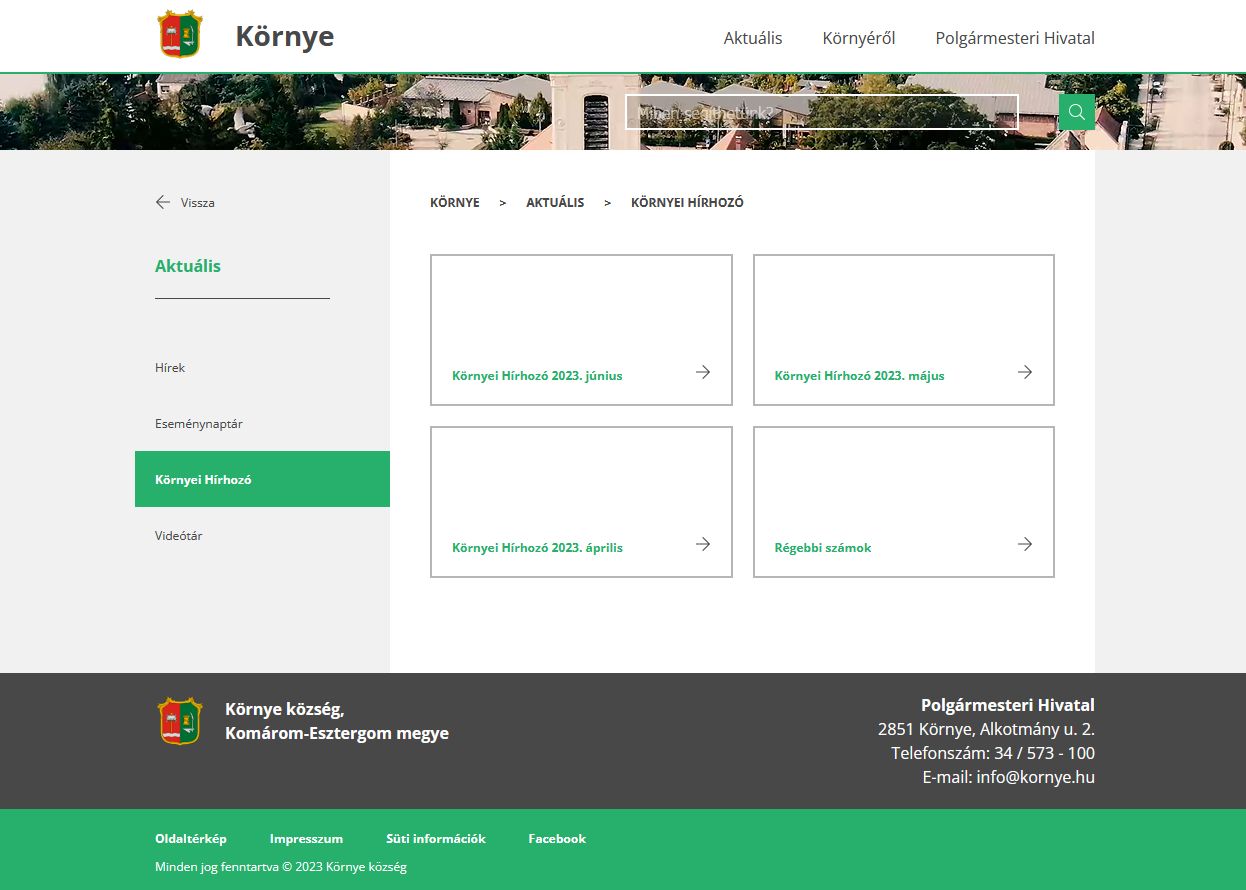Click the search input field in banner

pos(822,112)
